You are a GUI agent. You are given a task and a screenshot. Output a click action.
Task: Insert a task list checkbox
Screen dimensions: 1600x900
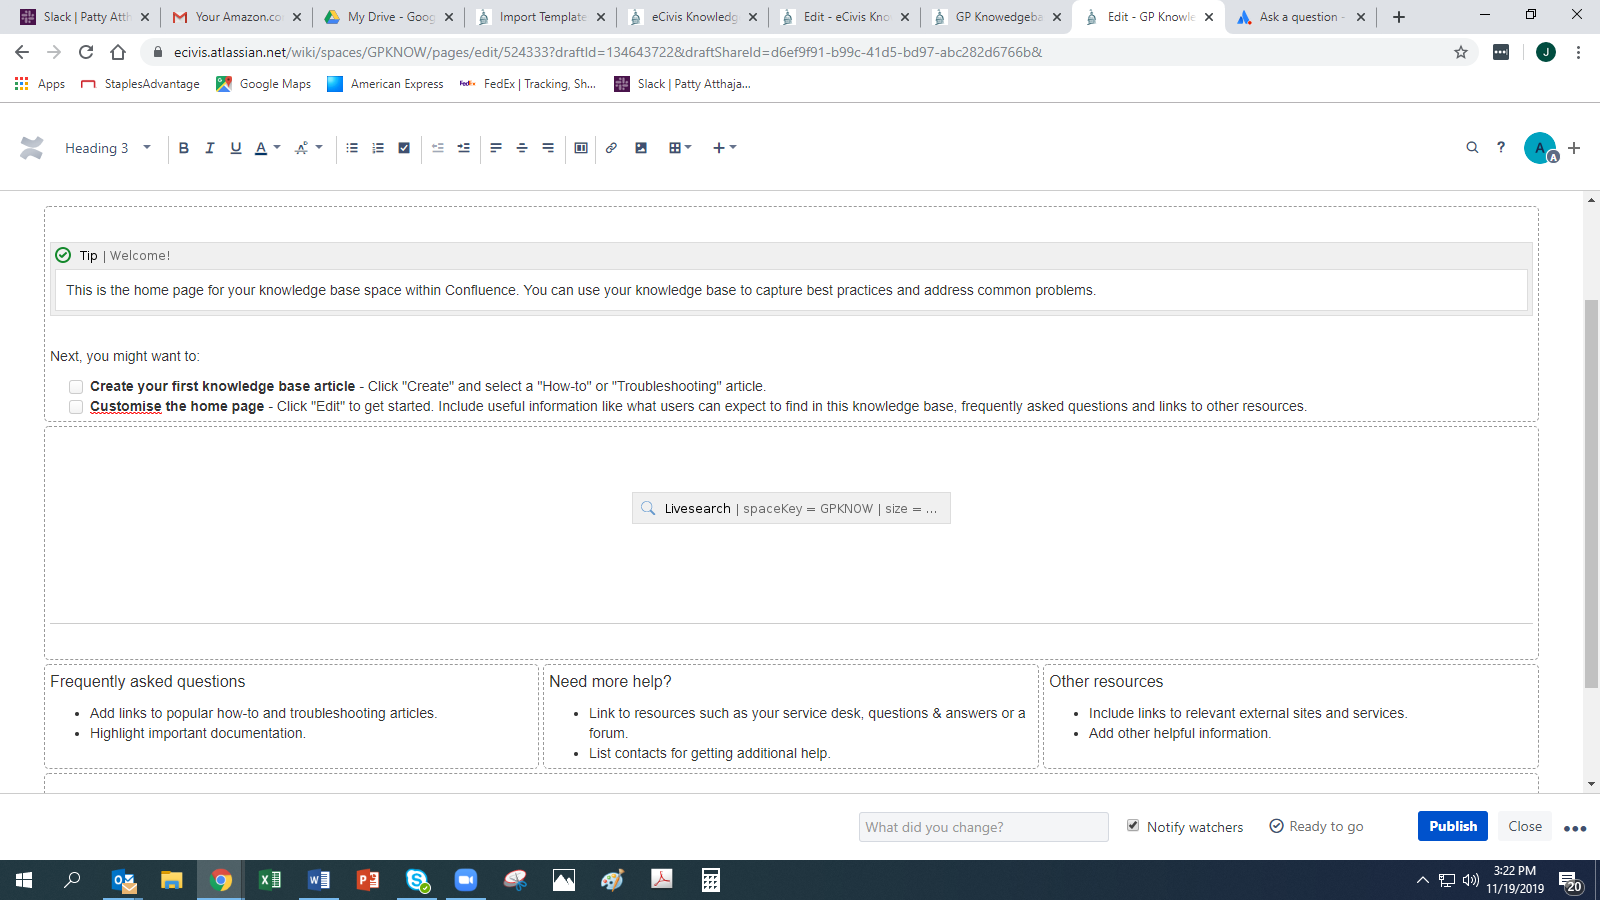[404, 148]
